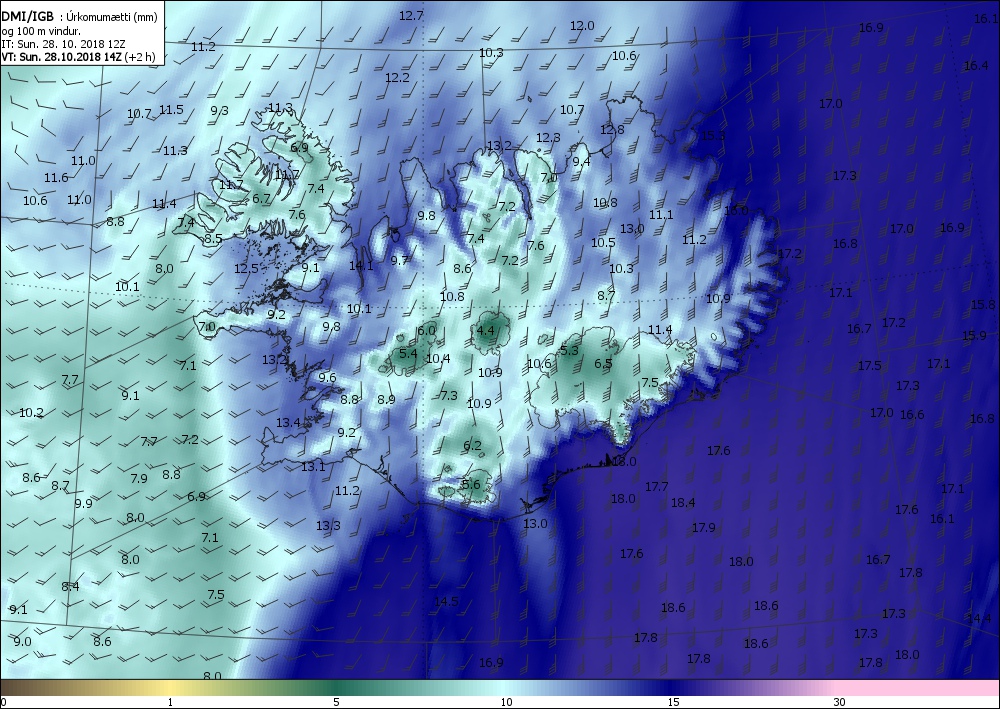Click the DMI/IGB title label
The height and width of the screenshot is (709, 1000).
(28, 17)
